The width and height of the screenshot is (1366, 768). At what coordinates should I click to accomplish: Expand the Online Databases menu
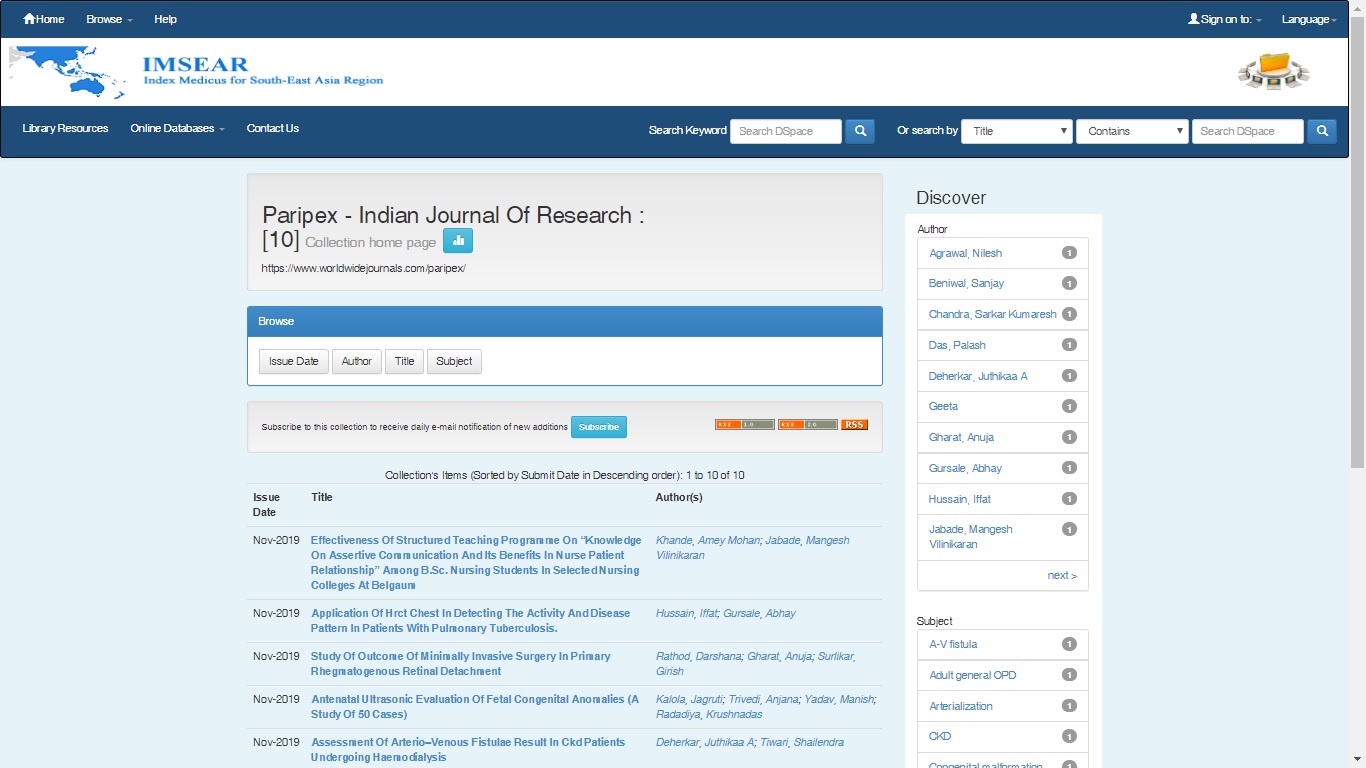coord(177,128)
